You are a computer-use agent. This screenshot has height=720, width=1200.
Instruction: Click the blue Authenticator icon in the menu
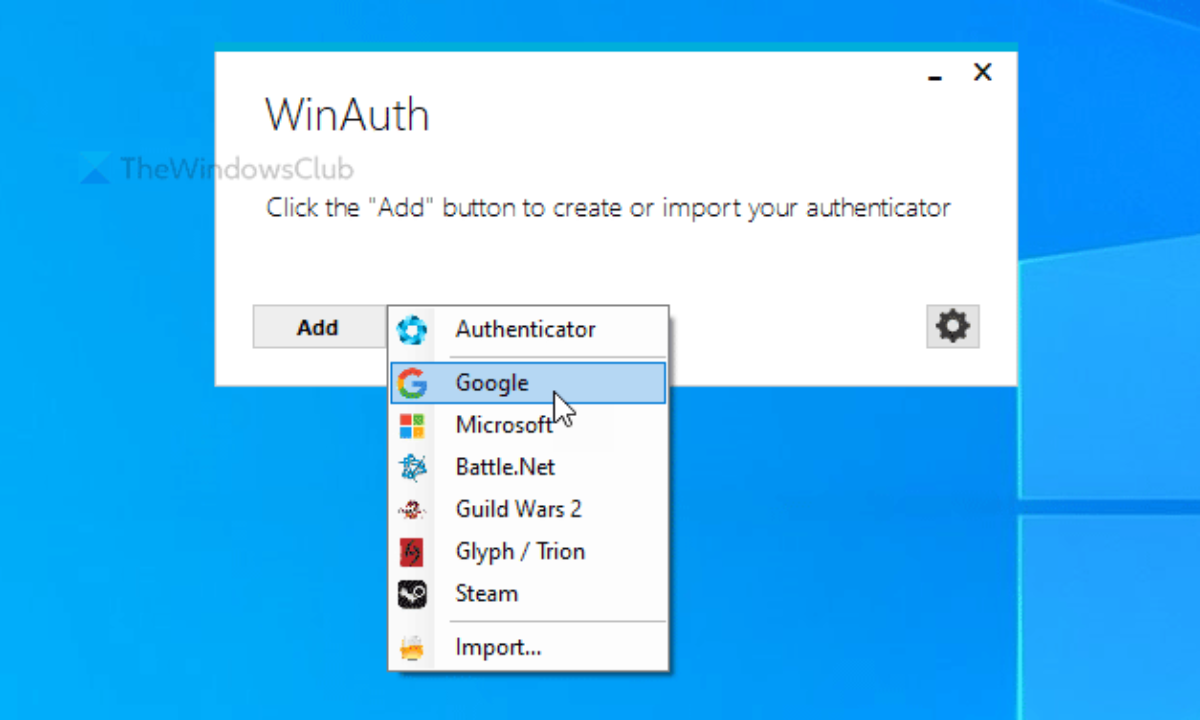tap(412, 329)
